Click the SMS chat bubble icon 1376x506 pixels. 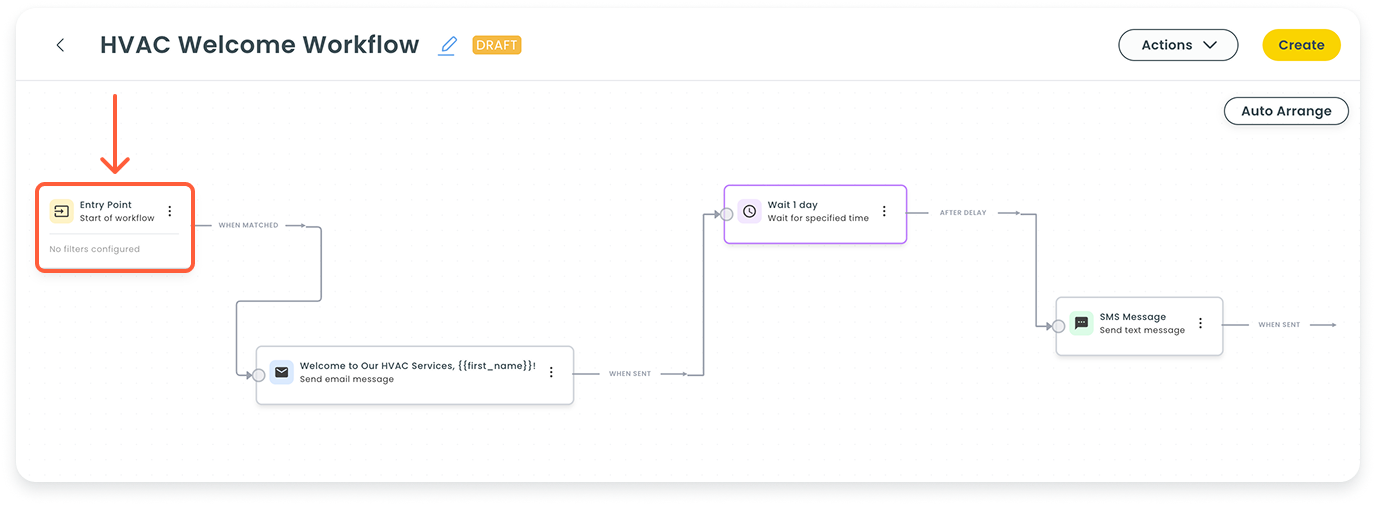click(x=1081, y=323)
